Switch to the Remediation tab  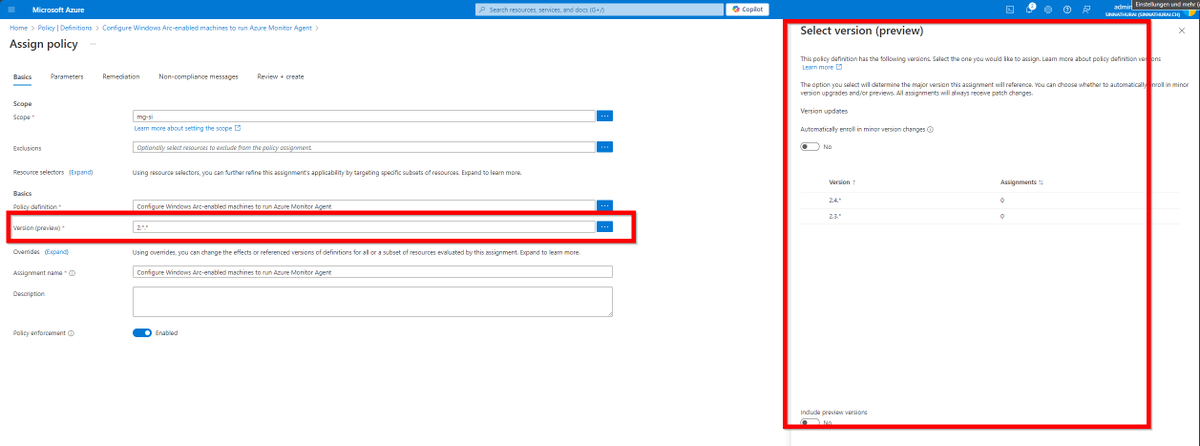121,76
